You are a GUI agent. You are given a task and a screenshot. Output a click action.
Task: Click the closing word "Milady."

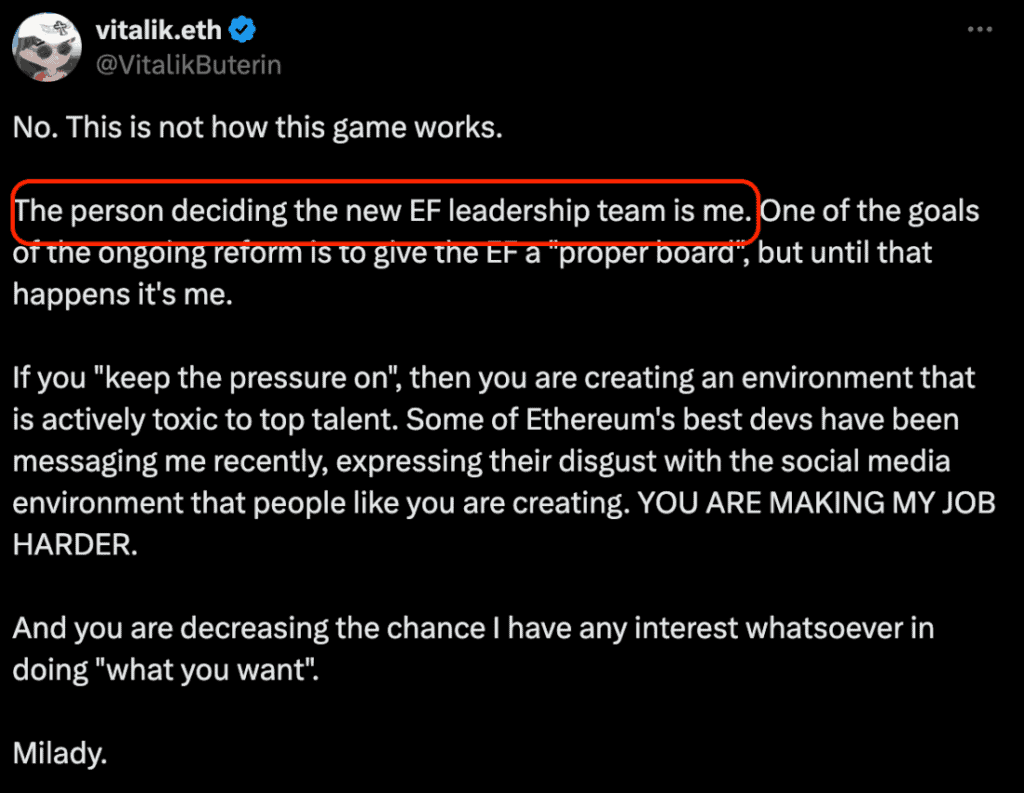(60, 753)
